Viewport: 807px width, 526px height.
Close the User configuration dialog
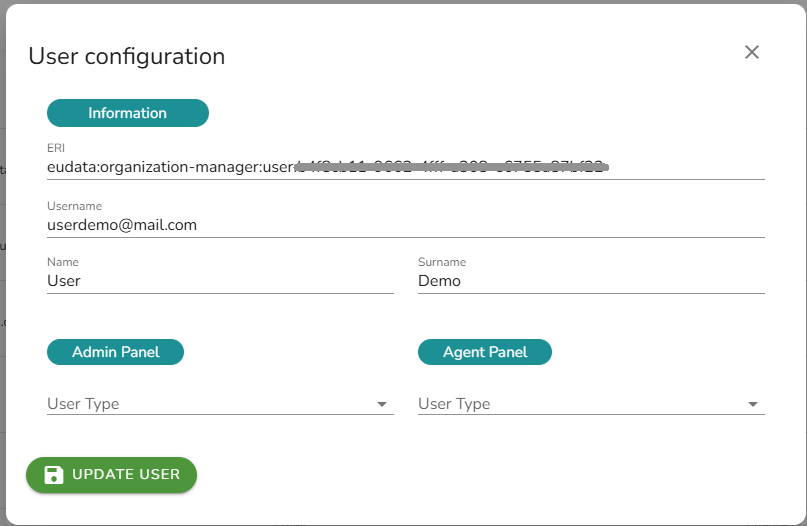751,52
